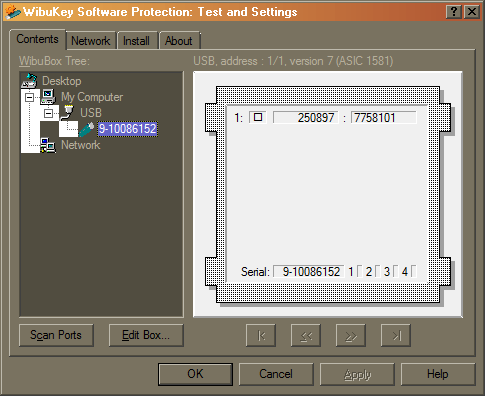Screen dimensions: 485x396
Task: Click the title bar question mark help button
Action: [x=454, y=12]
